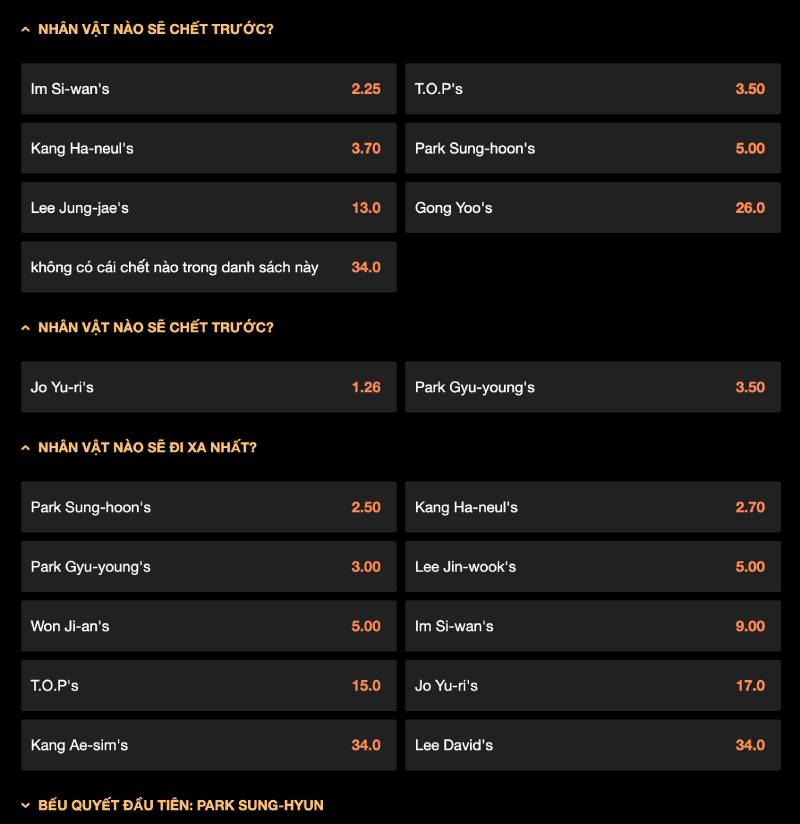This screenshot has height=824, width=800.
Task: Select Kang Ae-sim's 34.0 odds
Action: [x=208, y=745]
